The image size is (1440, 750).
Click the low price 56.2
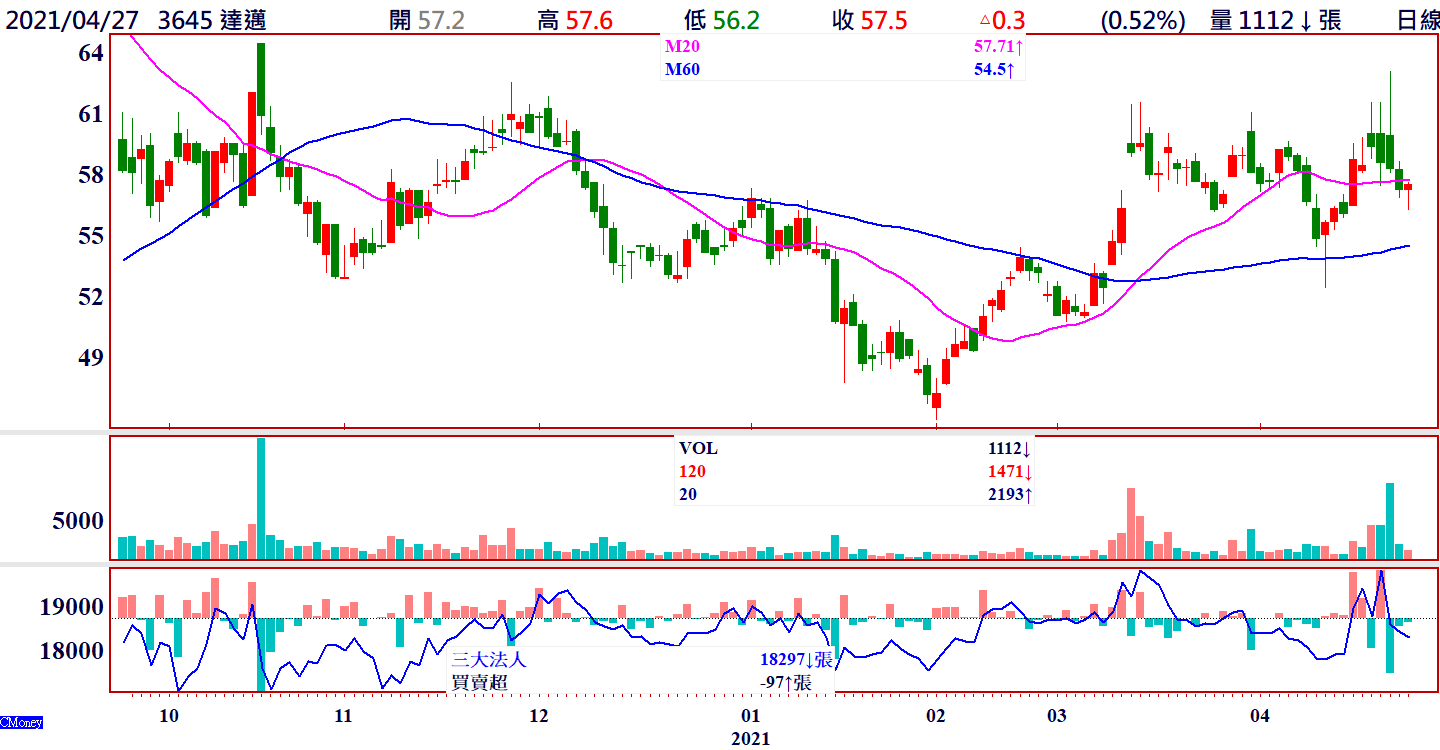point(736,19)
